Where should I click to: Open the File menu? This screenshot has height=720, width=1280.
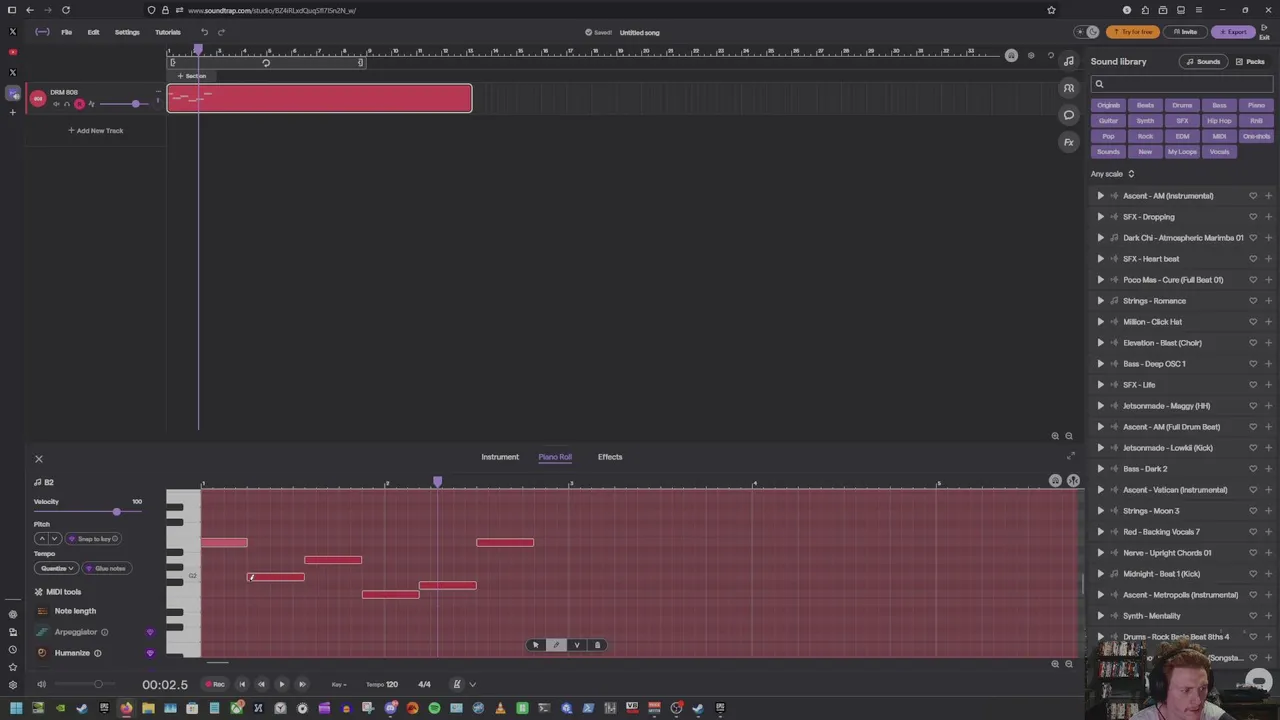(x=66, y=32)
